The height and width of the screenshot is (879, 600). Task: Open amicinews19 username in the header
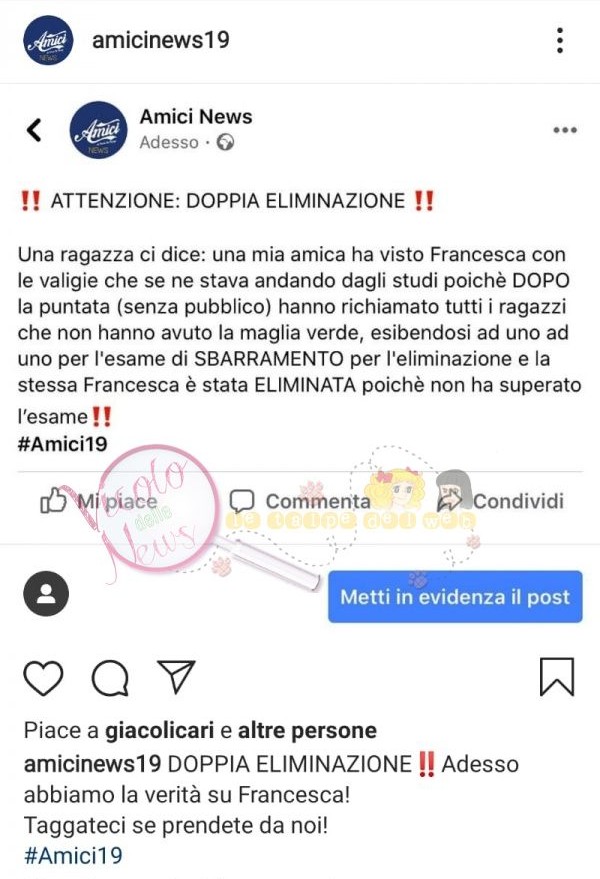point(161,40)
